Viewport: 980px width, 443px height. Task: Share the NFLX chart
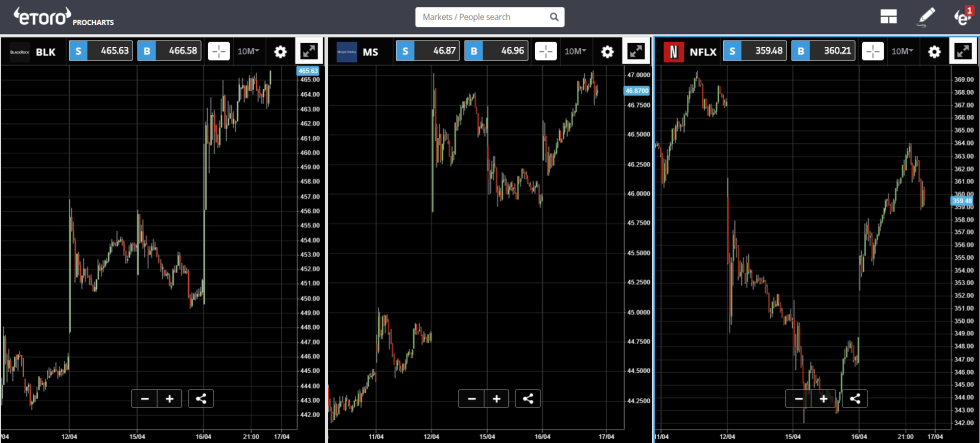pos(855,398)
